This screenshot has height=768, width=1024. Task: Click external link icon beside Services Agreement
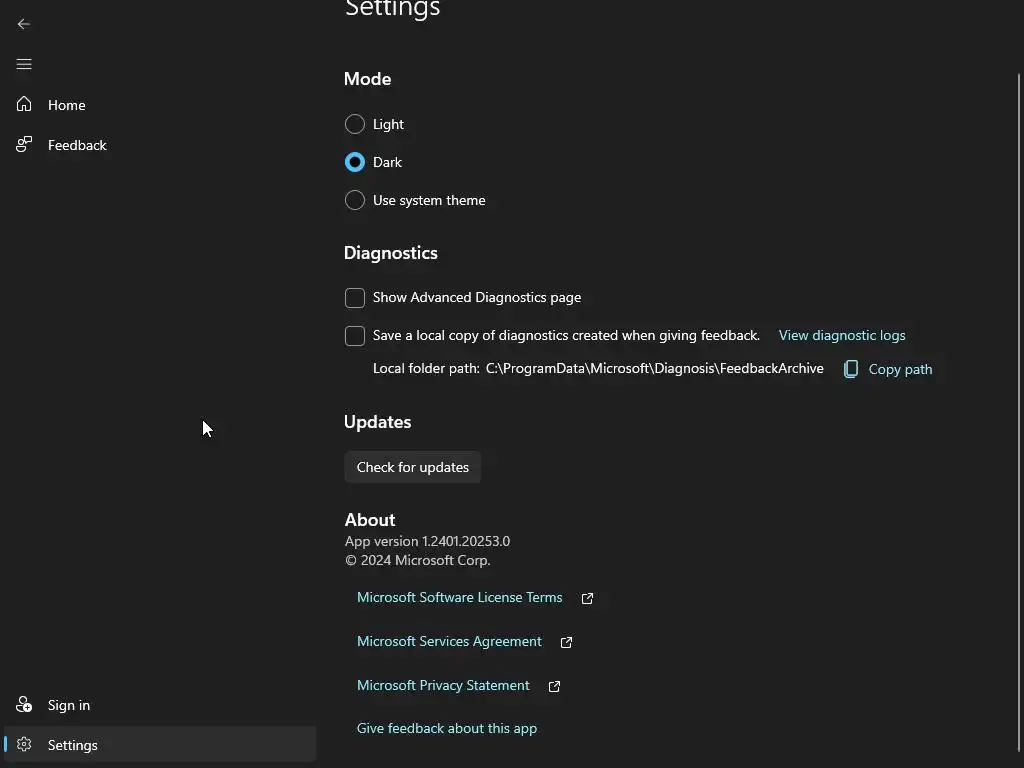click(567, 642)
